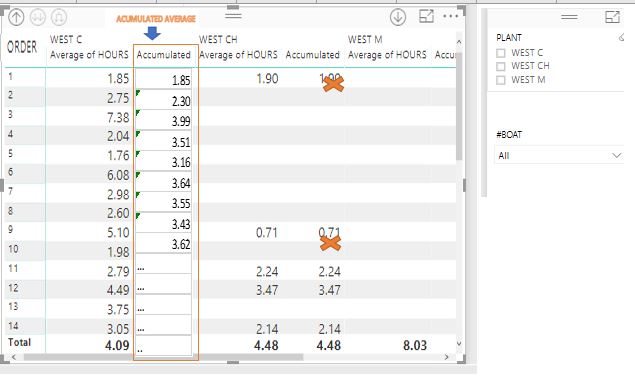Click the PLANT slicer title
The width and height of the screenshot is (635, 379).
pyautogui.click(x=509, y=38)
